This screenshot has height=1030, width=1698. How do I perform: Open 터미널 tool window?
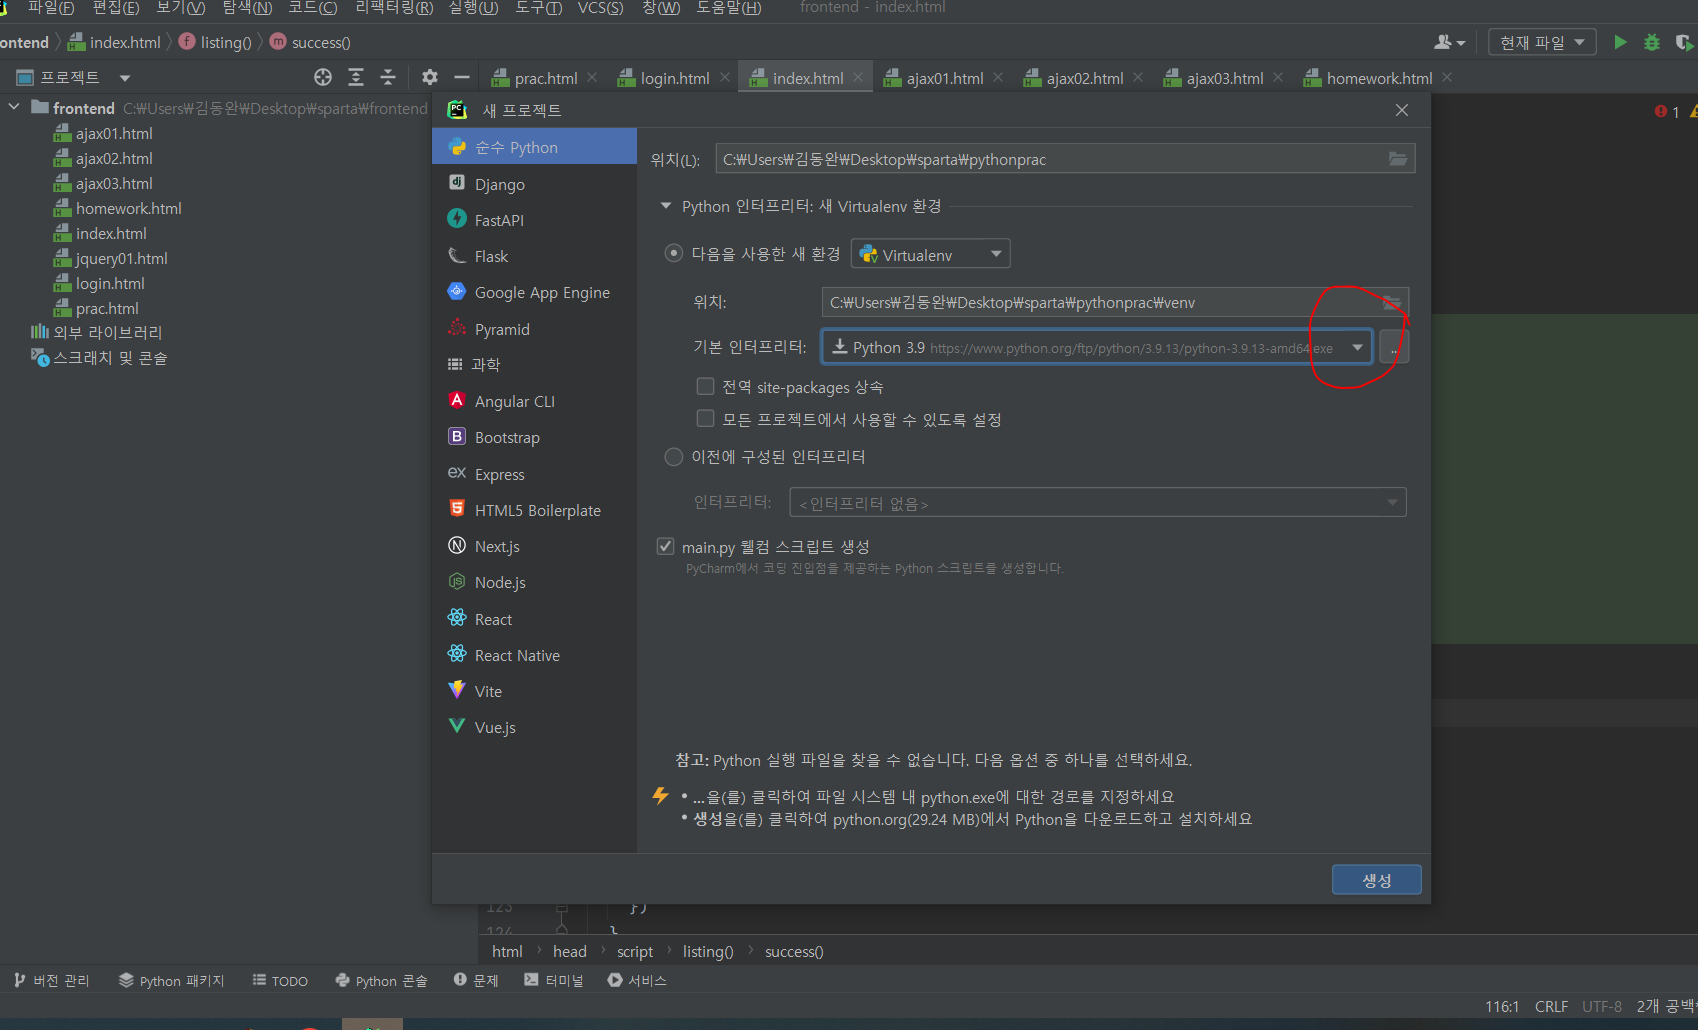553,980
